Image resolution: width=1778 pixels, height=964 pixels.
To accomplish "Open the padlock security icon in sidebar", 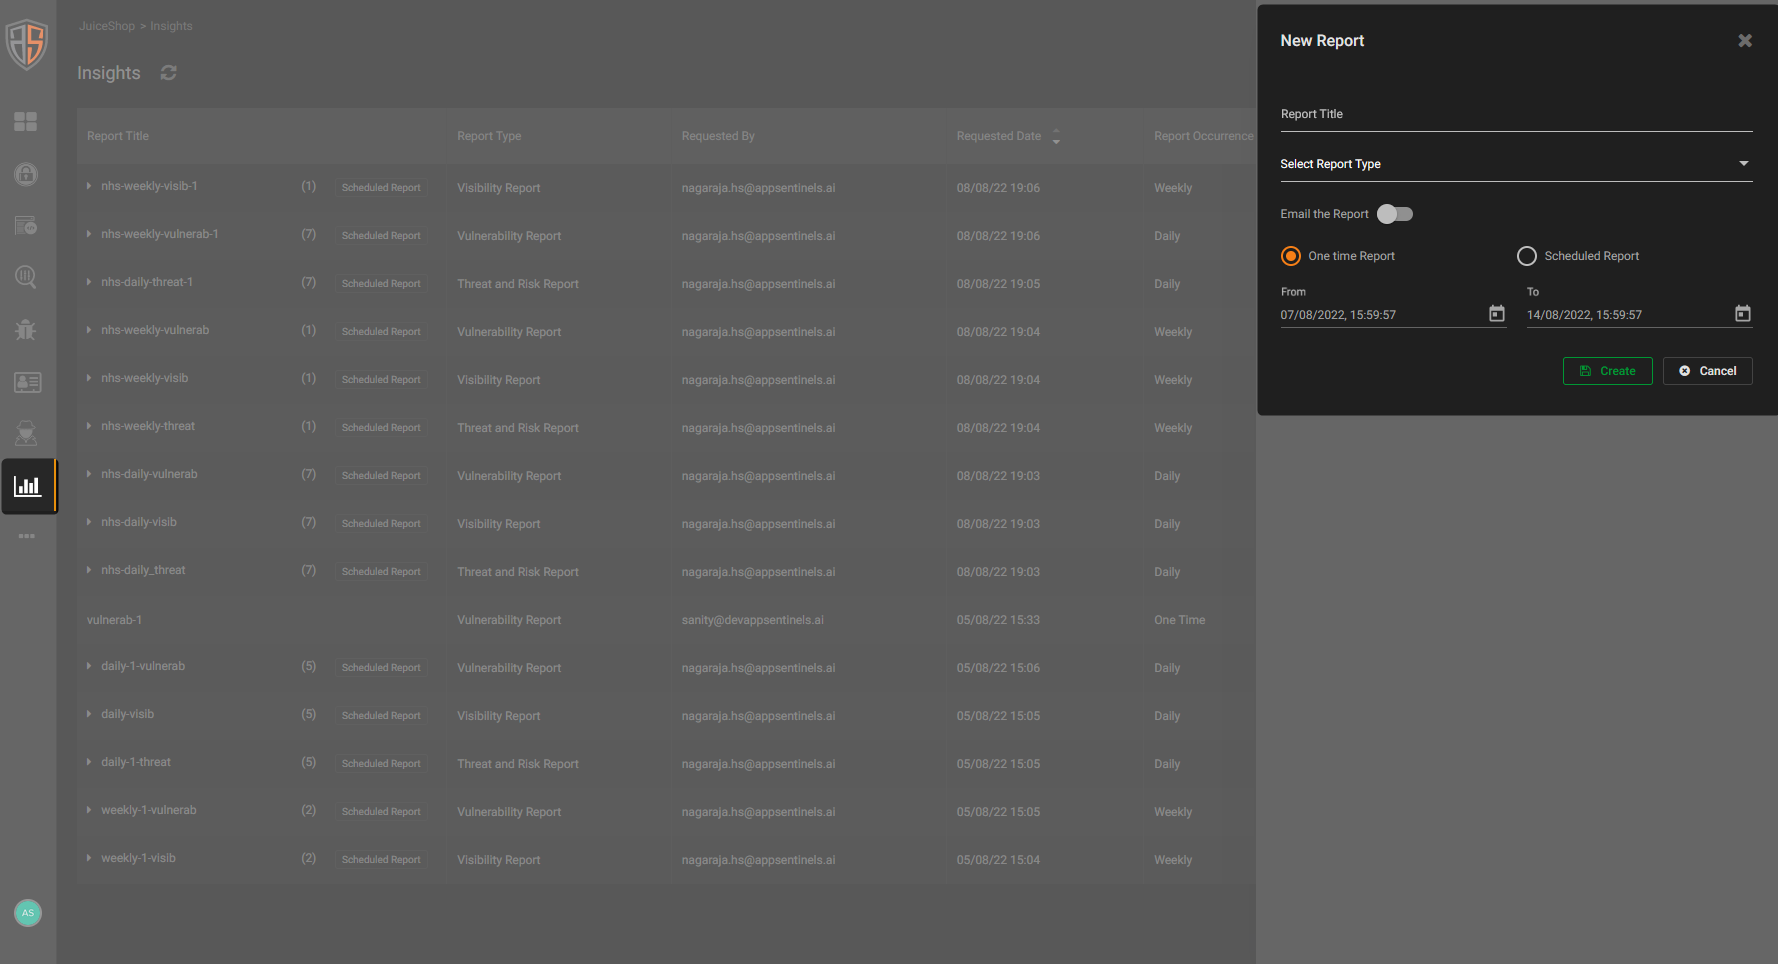I will point(26,174).
